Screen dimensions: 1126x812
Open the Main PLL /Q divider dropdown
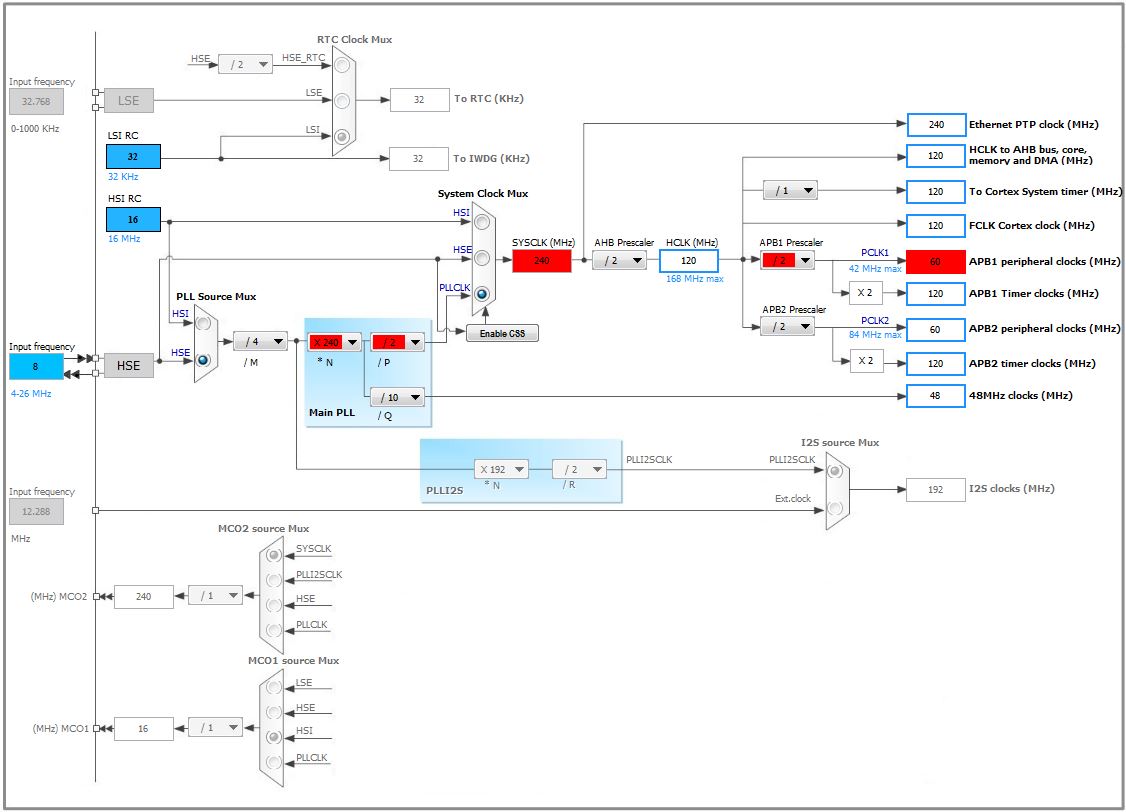pyautogui.click(x=397, y=398)
